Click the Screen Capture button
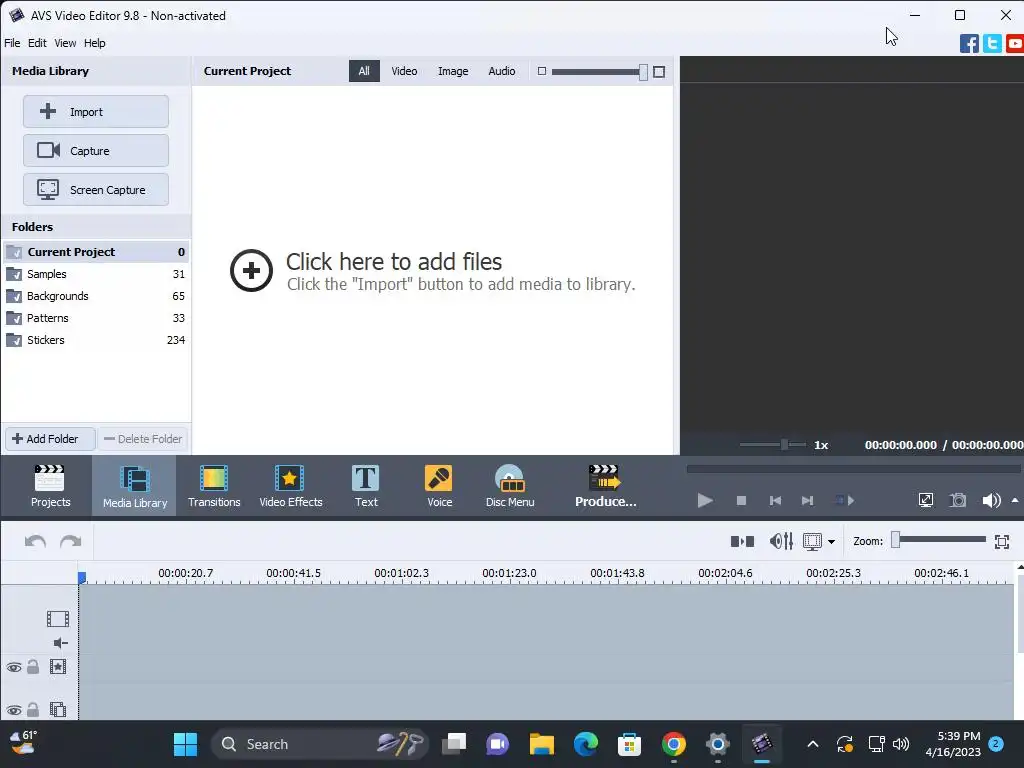Viewport: 1024px width, 768px height. tap(96, 190)
